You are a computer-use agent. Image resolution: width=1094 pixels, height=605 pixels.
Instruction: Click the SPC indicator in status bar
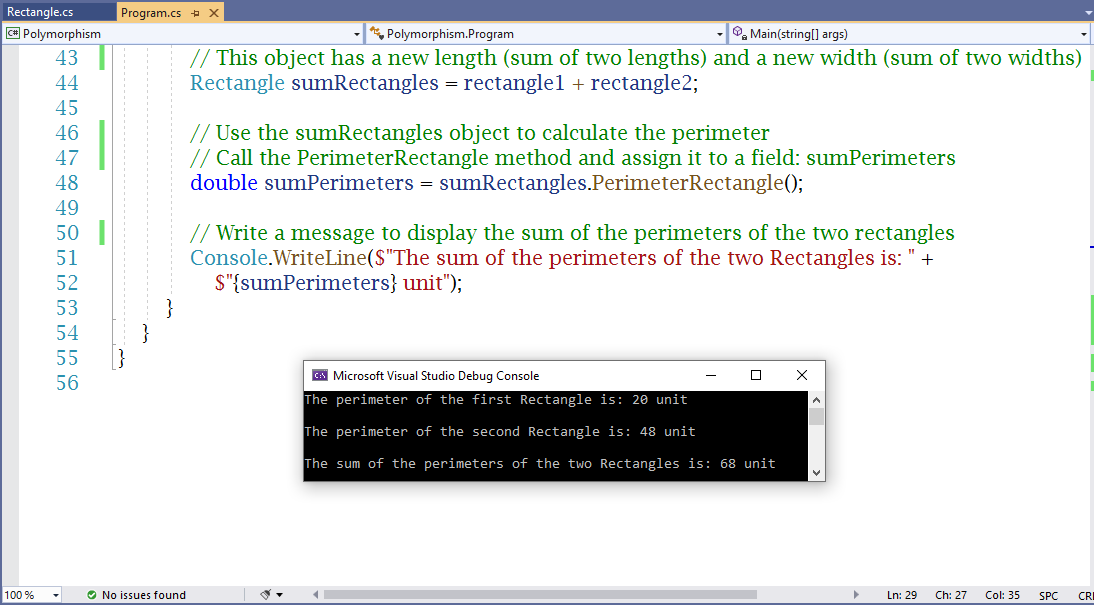pyautogui.click(x=1048, y=595)
